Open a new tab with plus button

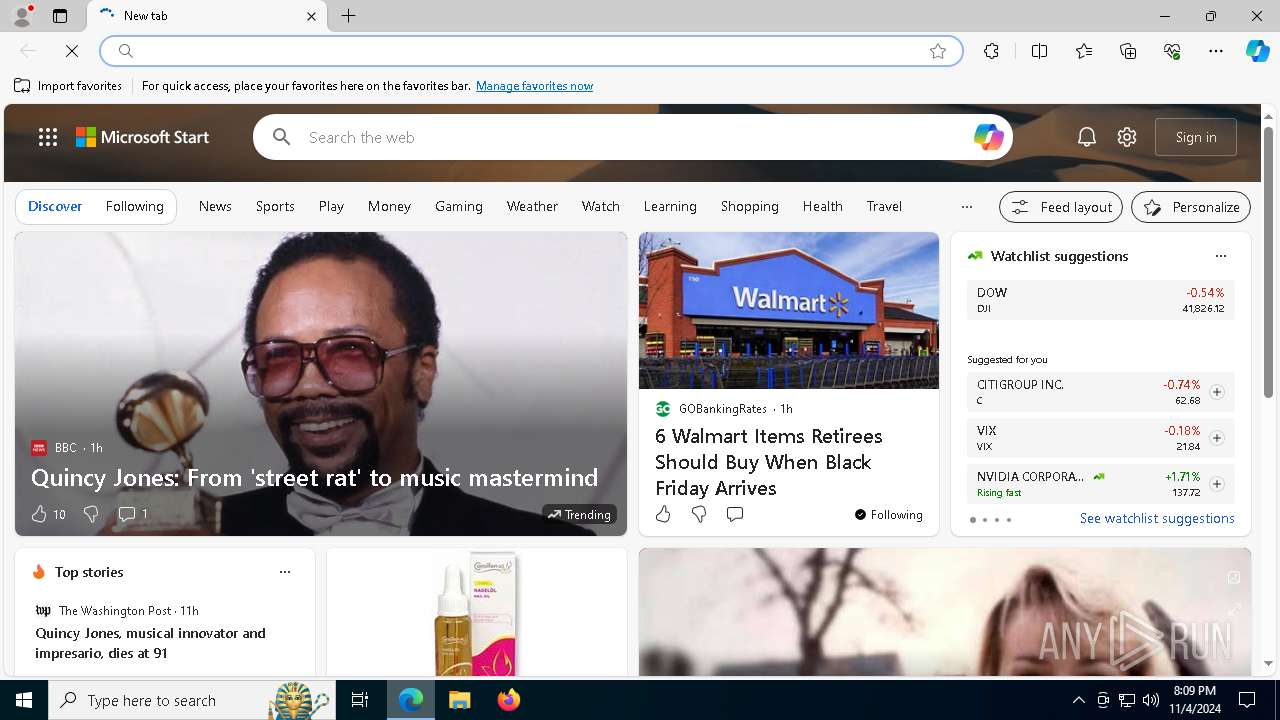[x=349, y=16]
